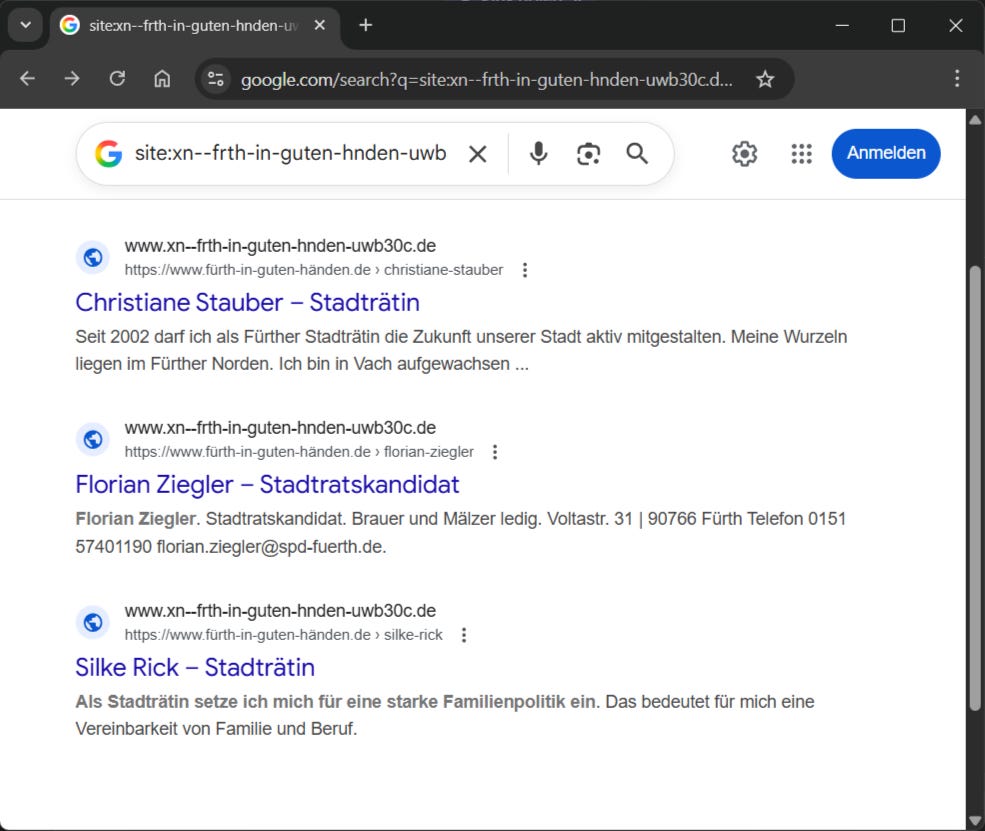Screen dimensions: 985x831
Task: Click the globe favicon of Florian Ziegler result
Action: coord(93,440)
